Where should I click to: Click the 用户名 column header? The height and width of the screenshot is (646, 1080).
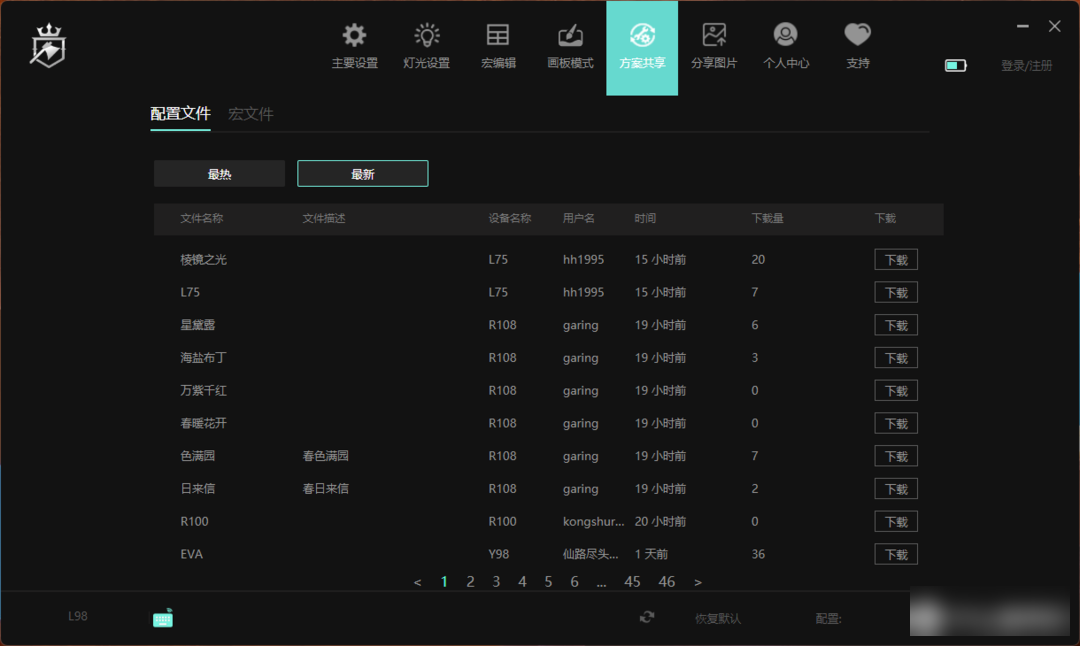tap(579, 218)
